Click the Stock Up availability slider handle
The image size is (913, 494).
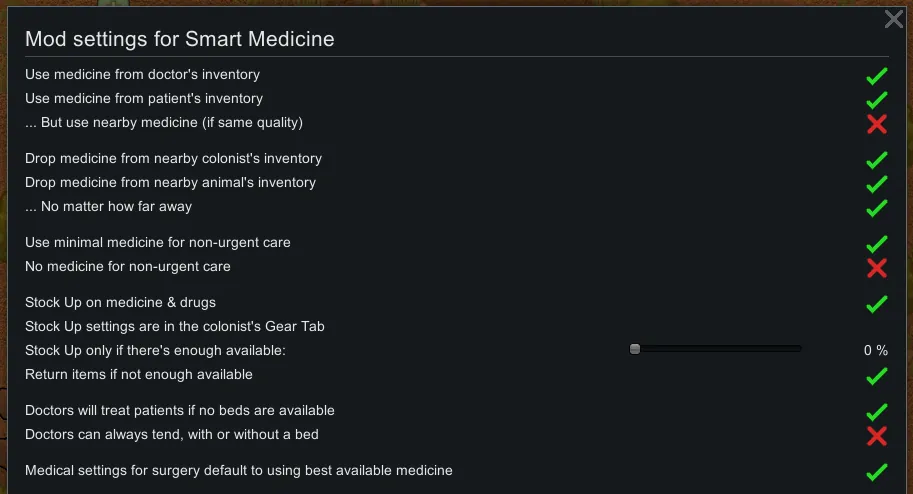635,349
